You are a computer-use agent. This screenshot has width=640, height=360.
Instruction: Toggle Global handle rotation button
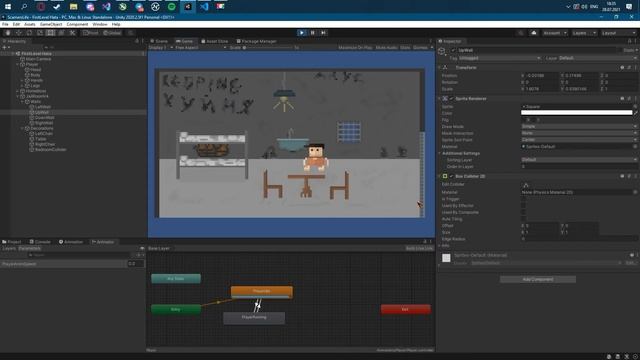[x=111, y=33]
